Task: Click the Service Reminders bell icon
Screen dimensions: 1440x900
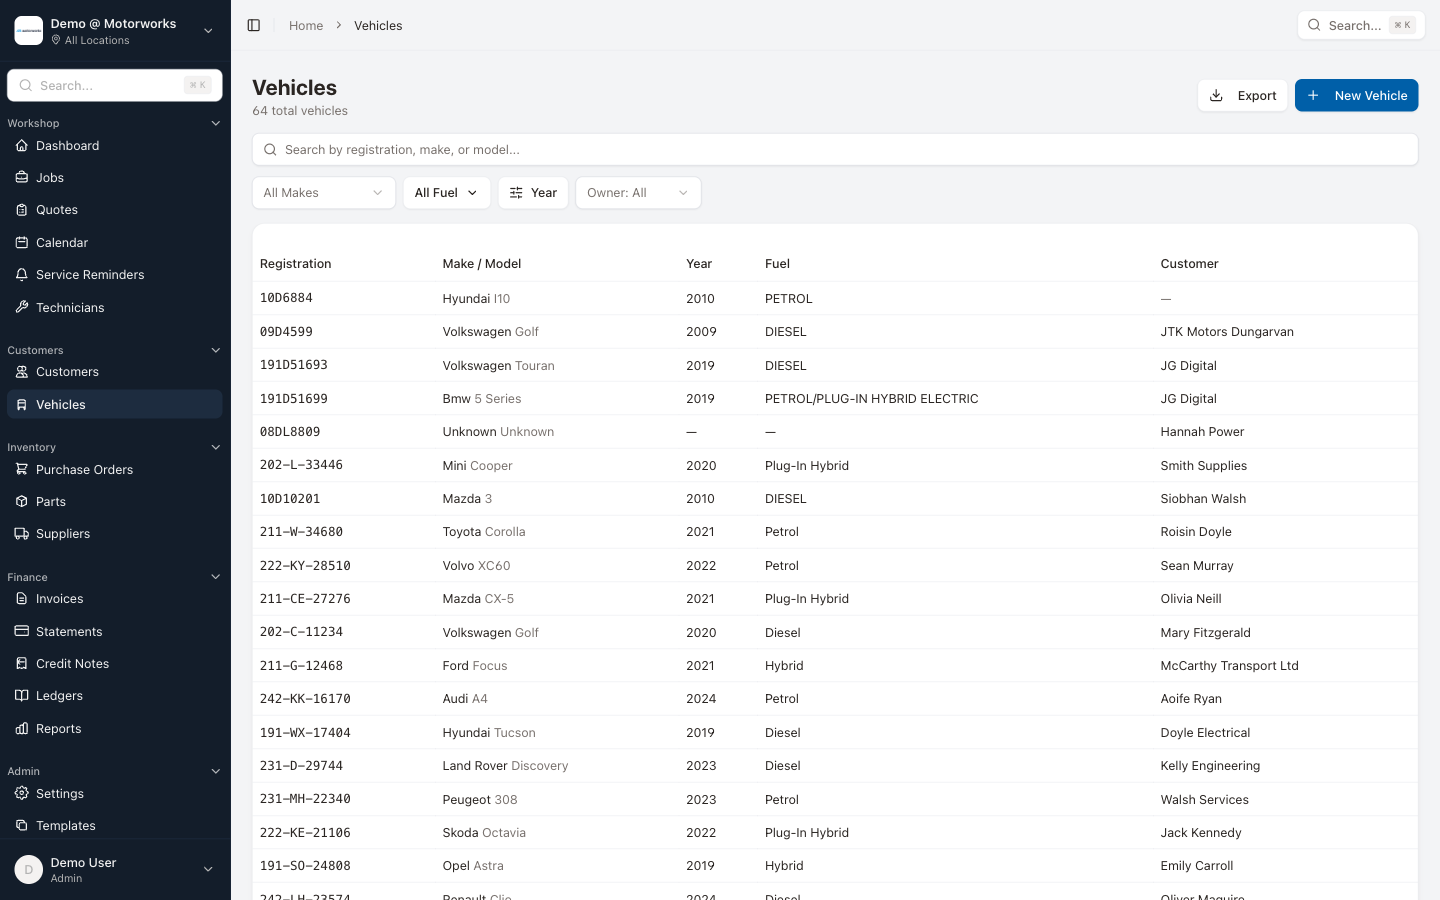Action: coord(21,274)
